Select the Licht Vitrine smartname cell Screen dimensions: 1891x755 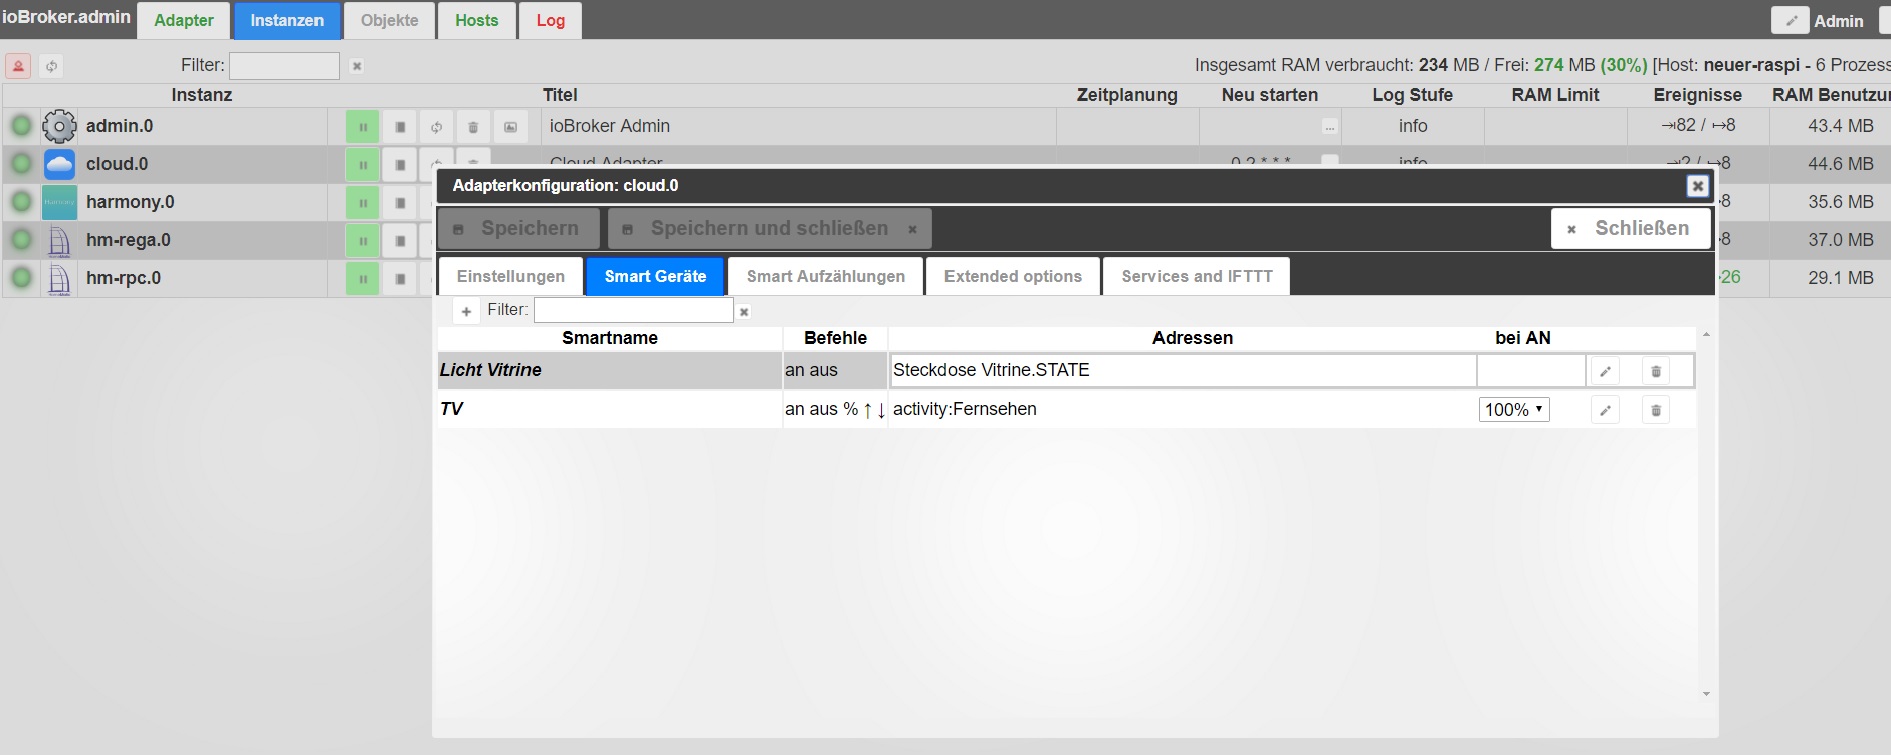[610, 370]
